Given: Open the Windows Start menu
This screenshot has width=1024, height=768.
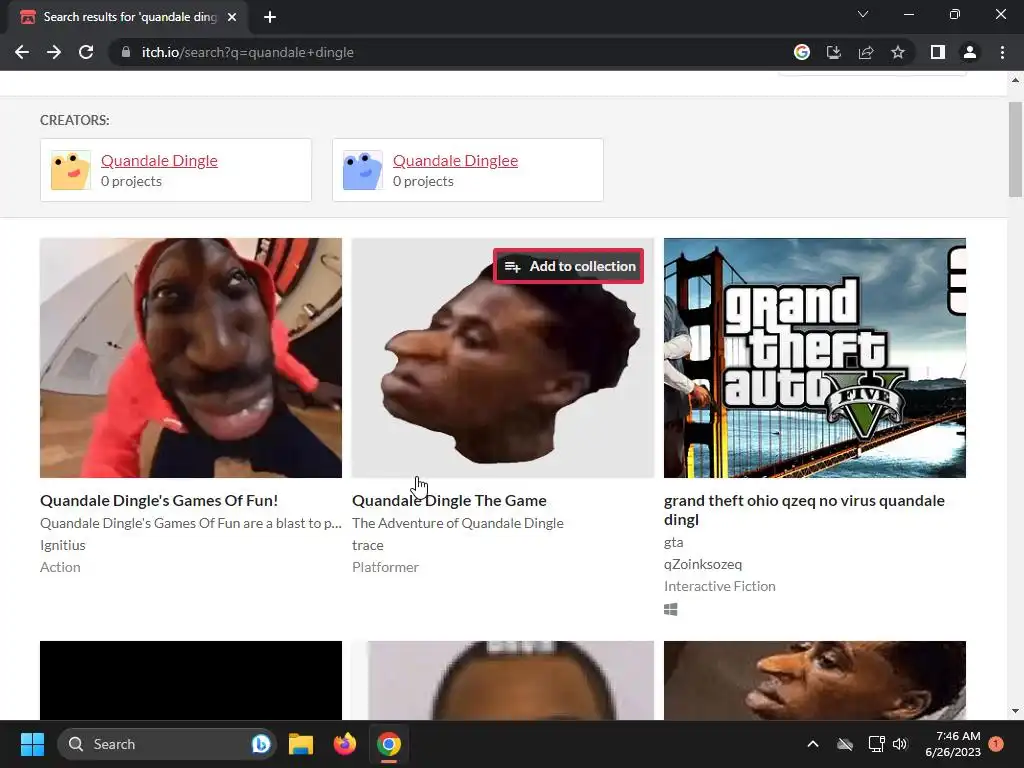Looking at the screenshot, I should click(32, 744).
